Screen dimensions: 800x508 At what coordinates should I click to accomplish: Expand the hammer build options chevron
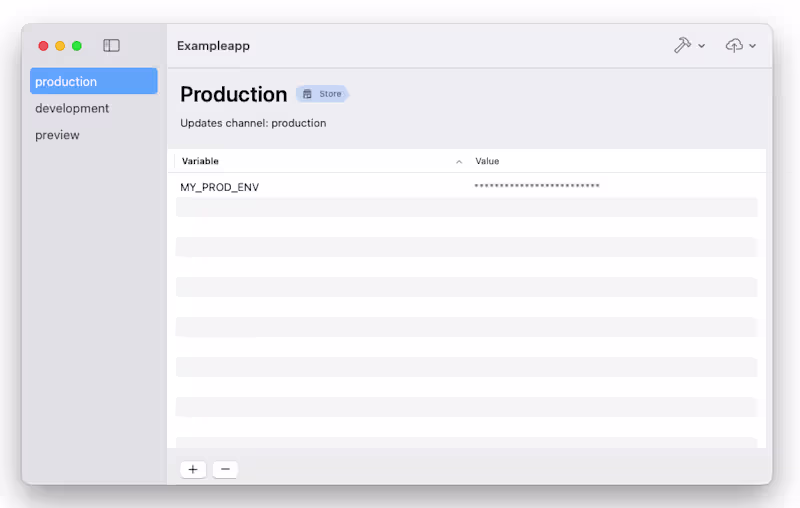pos(702,46)
